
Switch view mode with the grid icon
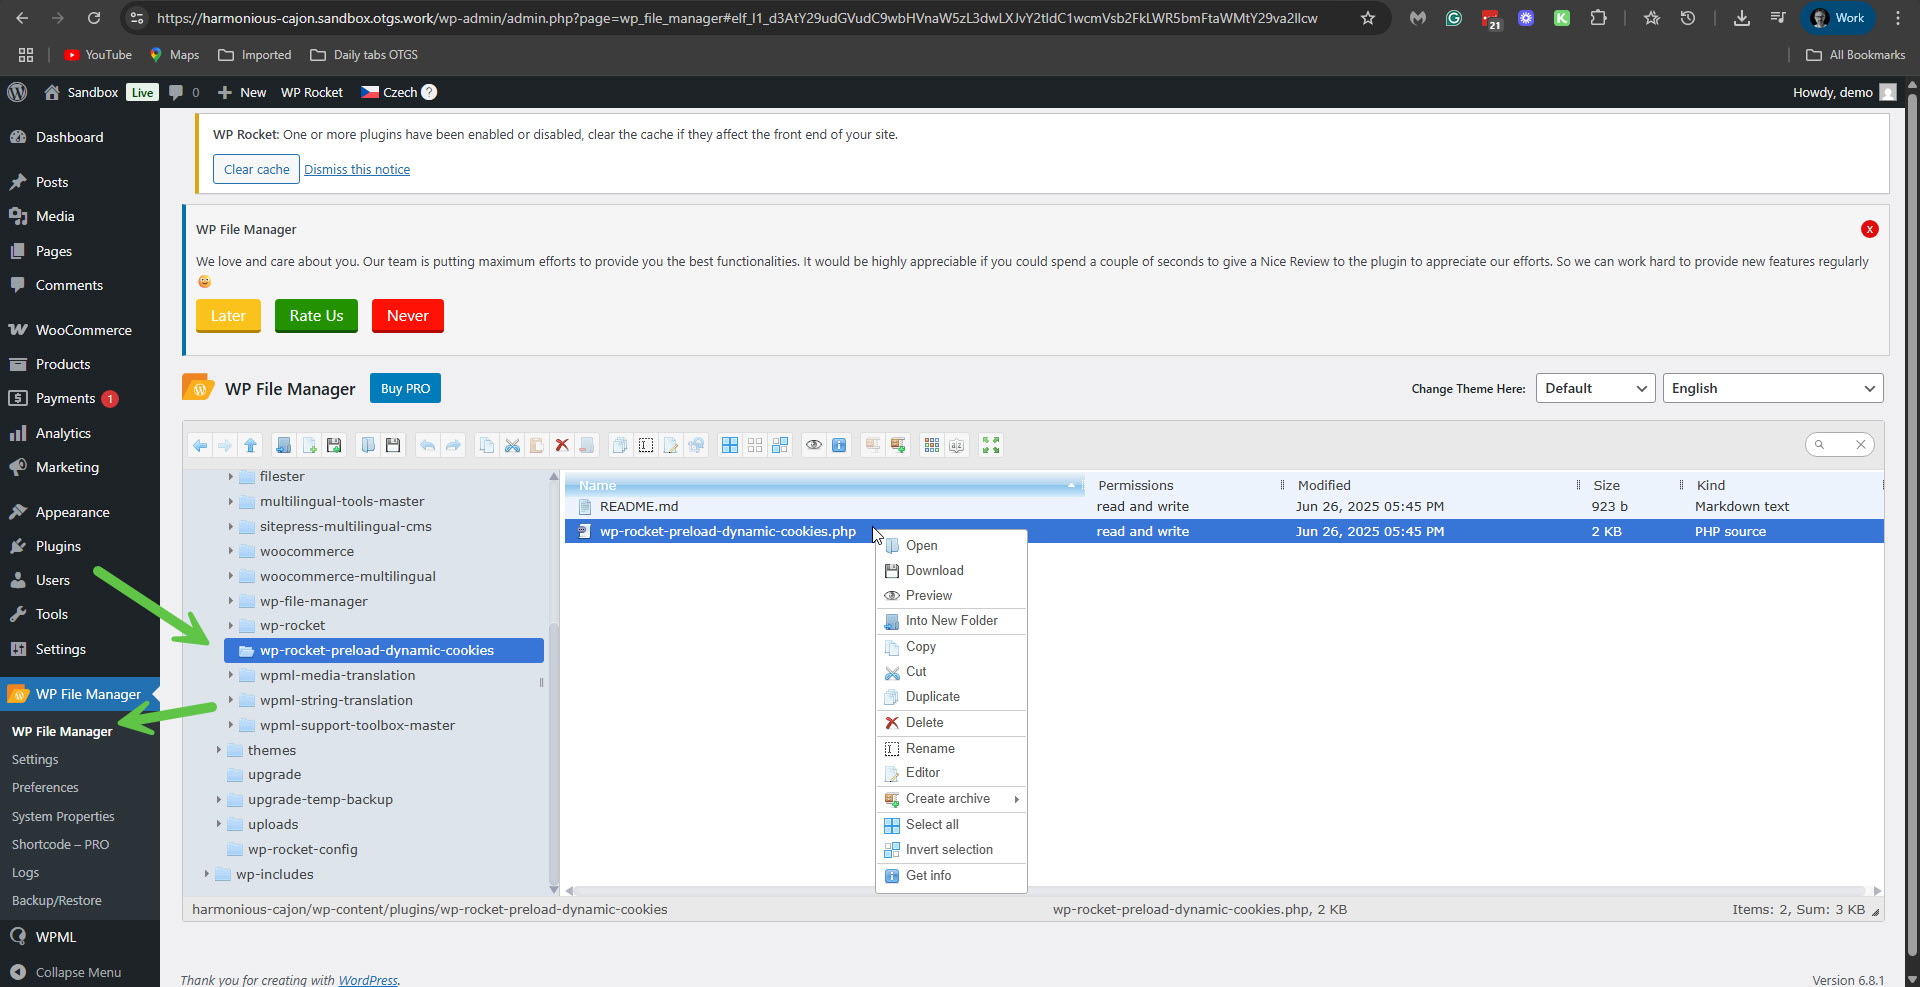[932, 445]
